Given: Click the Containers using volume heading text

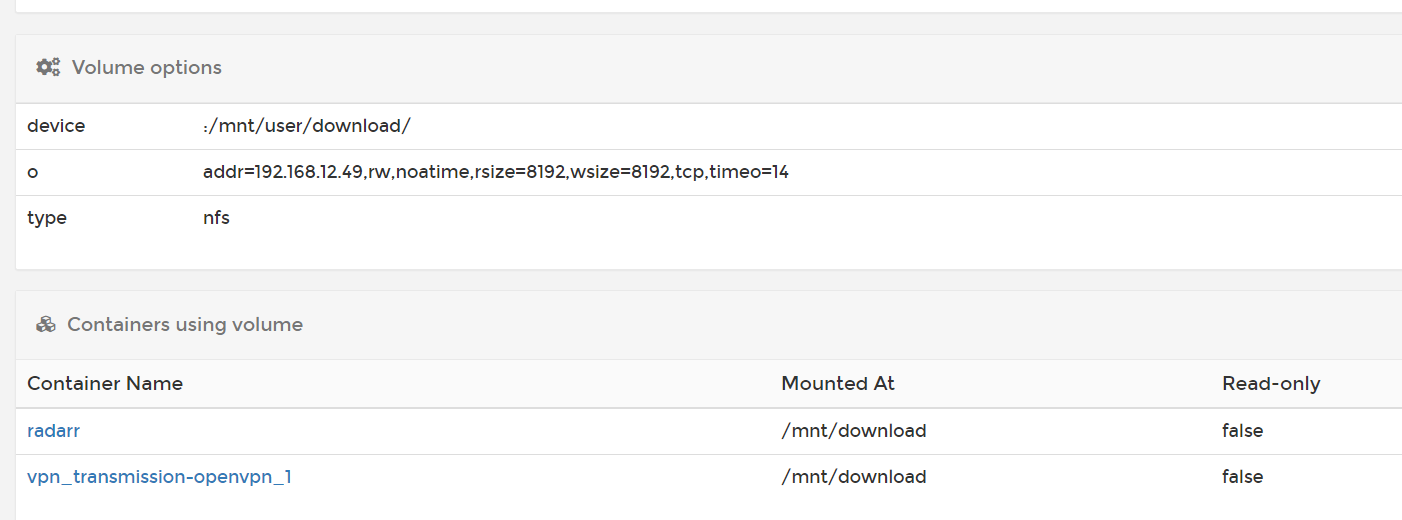Looking at the screenshot, I should [x=185, y=325].
